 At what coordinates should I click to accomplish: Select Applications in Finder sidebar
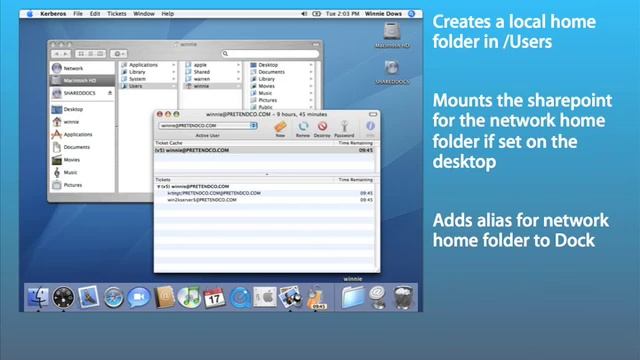(82, 134)
